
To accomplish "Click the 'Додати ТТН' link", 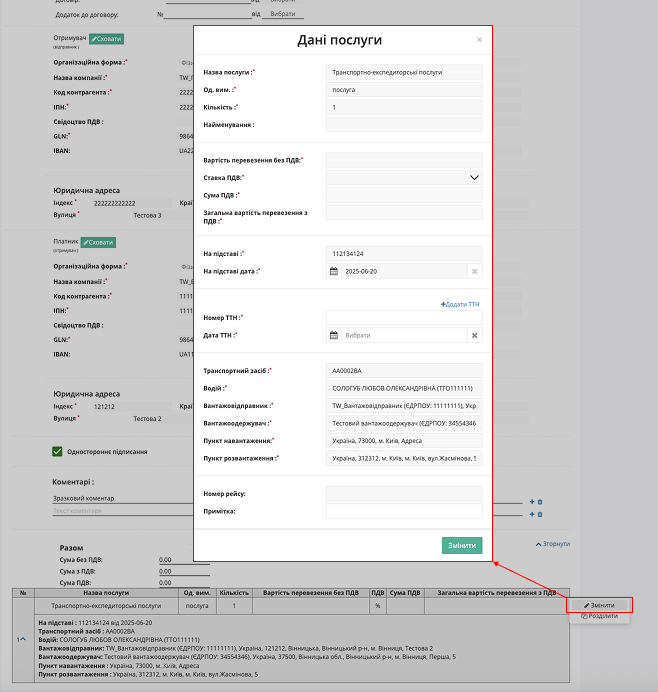I will [x=460, y=304].
